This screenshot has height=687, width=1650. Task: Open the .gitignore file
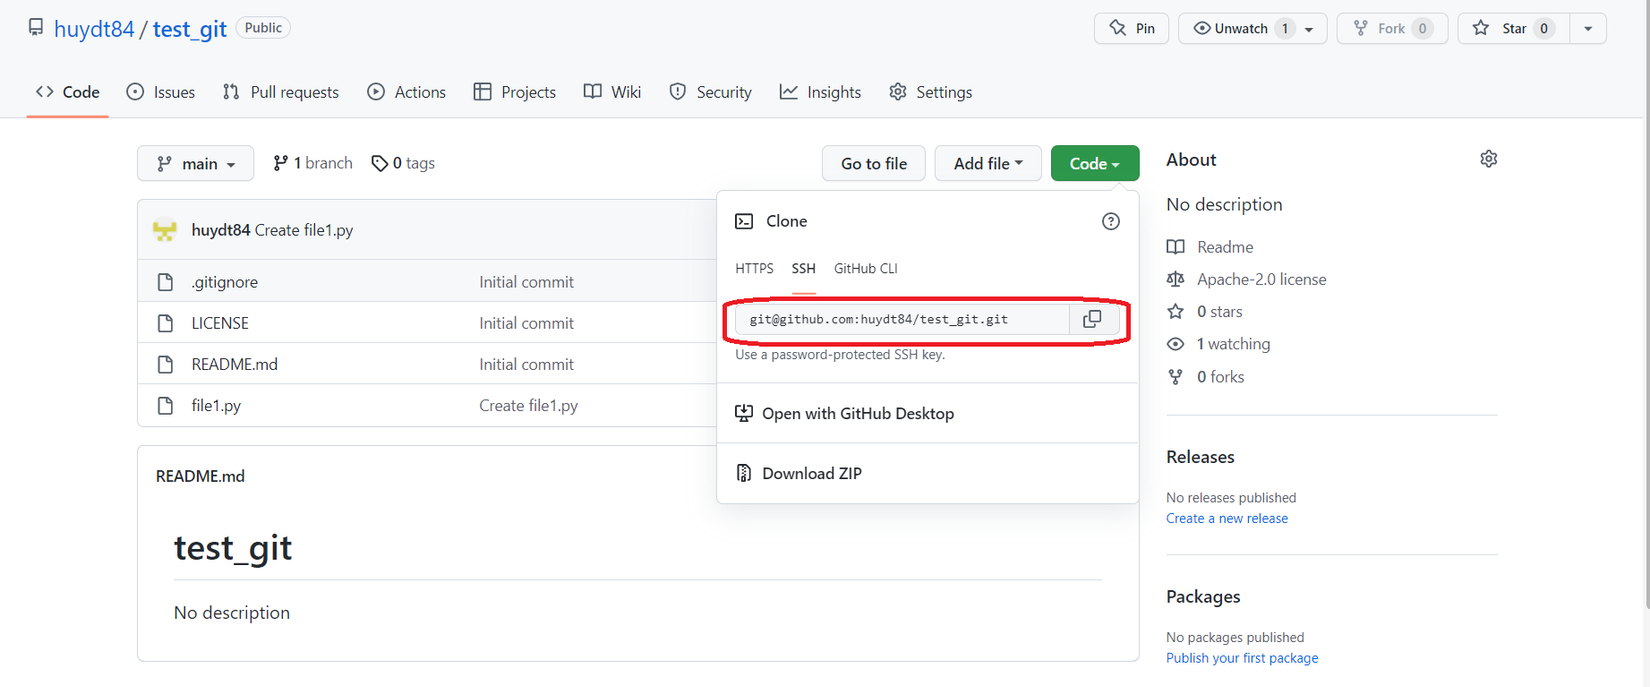tap(225, 282)
